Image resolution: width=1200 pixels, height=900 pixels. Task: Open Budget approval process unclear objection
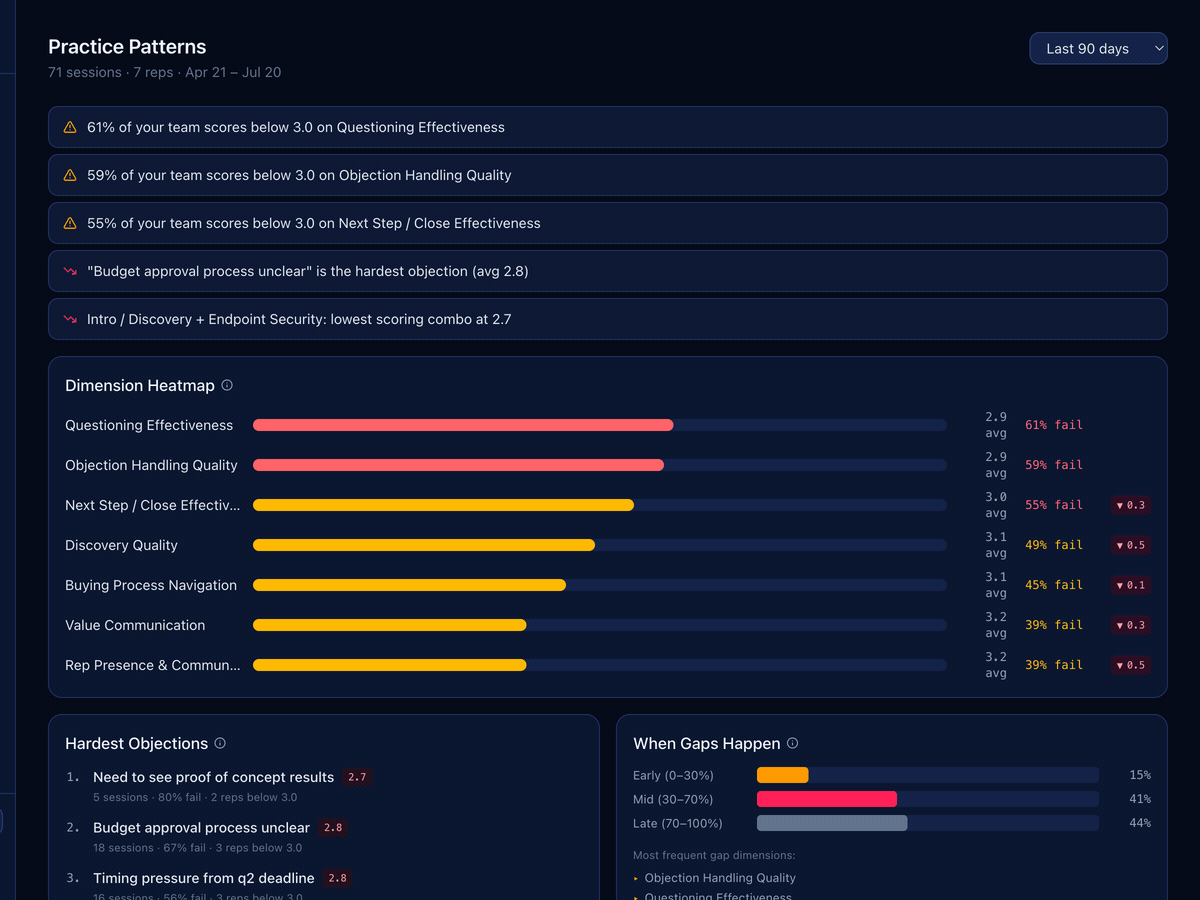coord(201,827)
